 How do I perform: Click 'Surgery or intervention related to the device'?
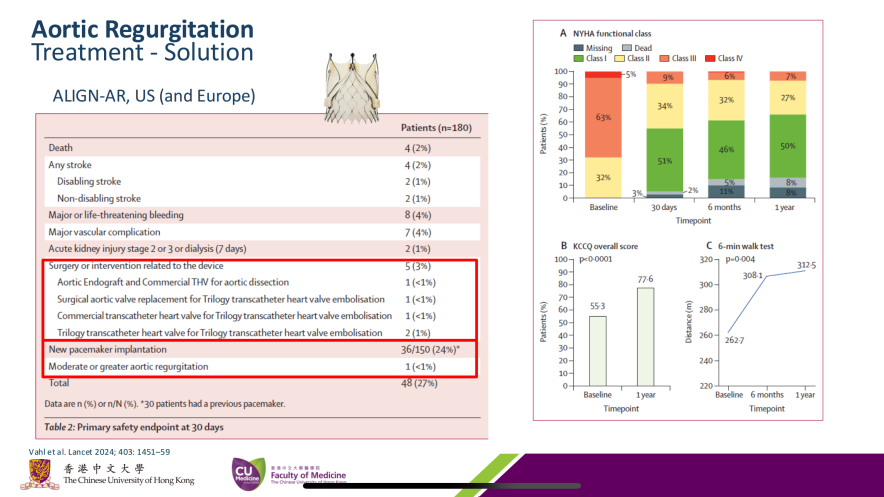pyautogui.click(x=136, y=265)
